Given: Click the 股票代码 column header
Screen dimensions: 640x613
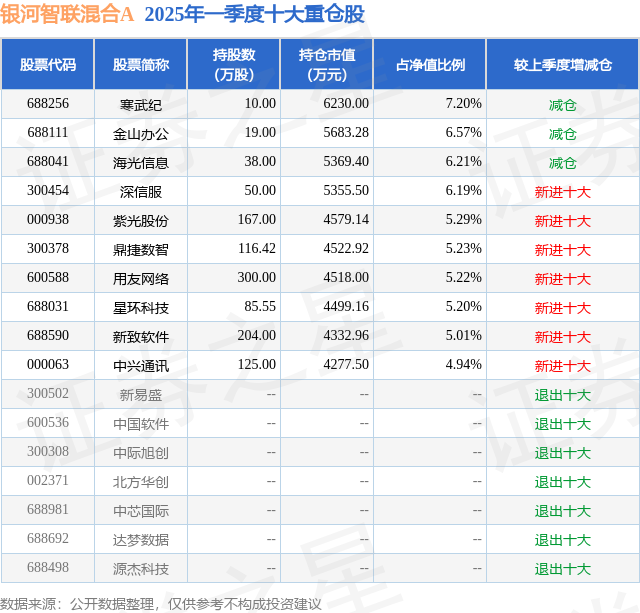Looking at the screenshot, I should coord(48,64).
